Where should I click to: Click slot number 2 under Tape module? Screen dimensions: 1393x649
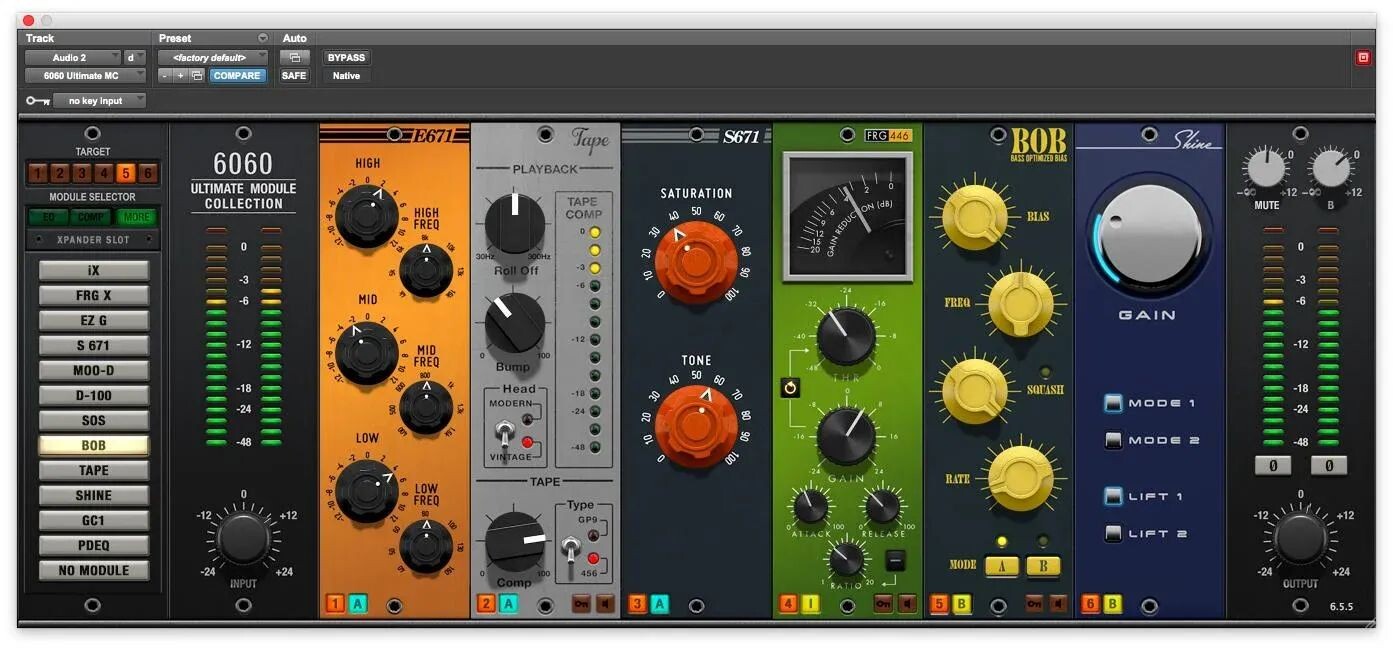pyautogui.click(x=486, y=604)
